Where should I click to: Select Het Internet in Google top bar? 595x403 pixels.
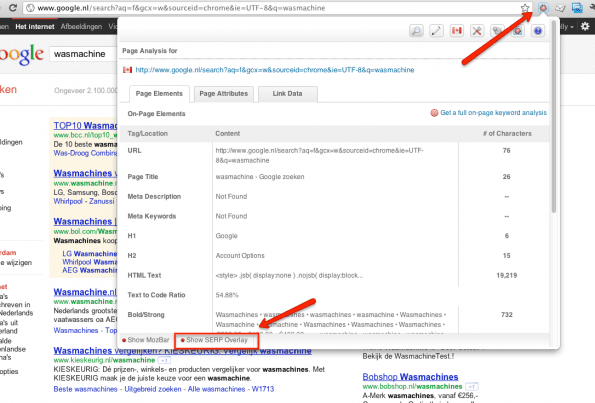coord(35,27)
